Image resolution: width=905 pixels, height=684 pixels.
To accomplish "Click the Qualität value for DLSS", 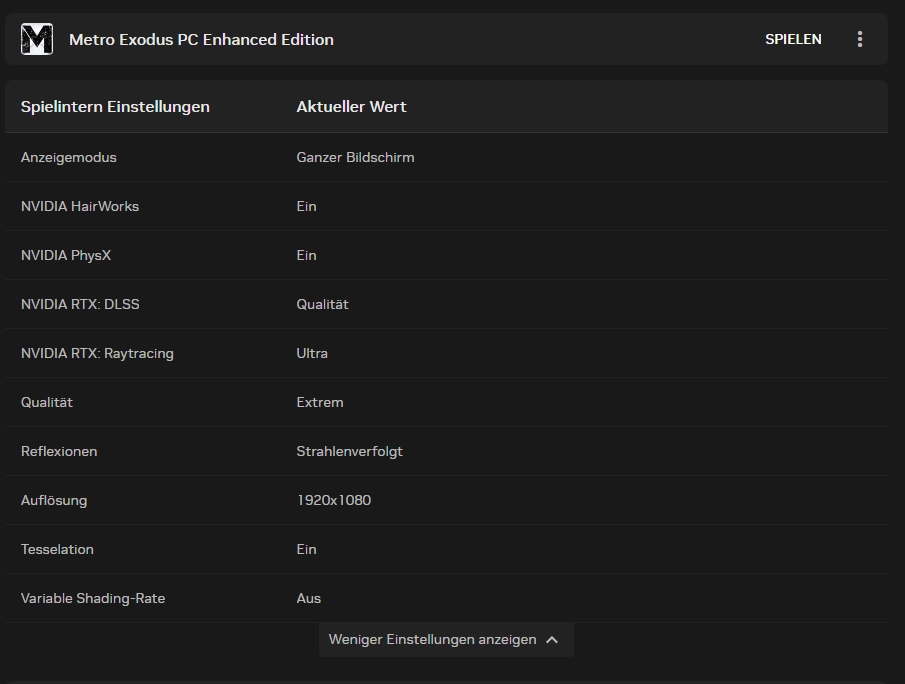I will click(x=323, y=304).
